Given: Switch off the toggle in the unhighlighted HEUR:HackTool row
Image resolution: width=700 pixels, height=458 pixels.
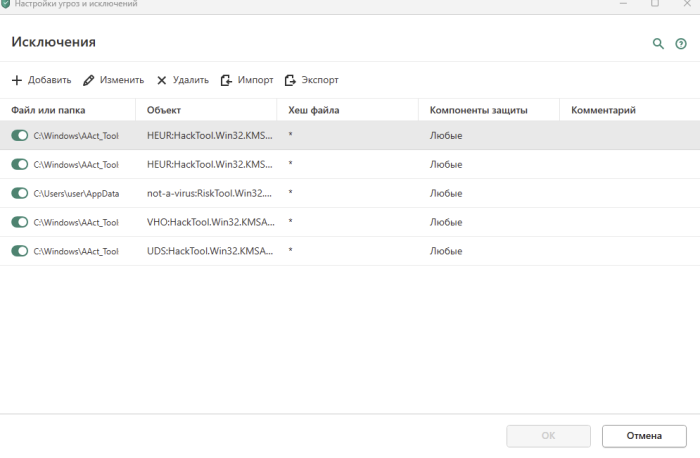Looking at the screenshot, I should pyautogui.click(x=20, y=164).
